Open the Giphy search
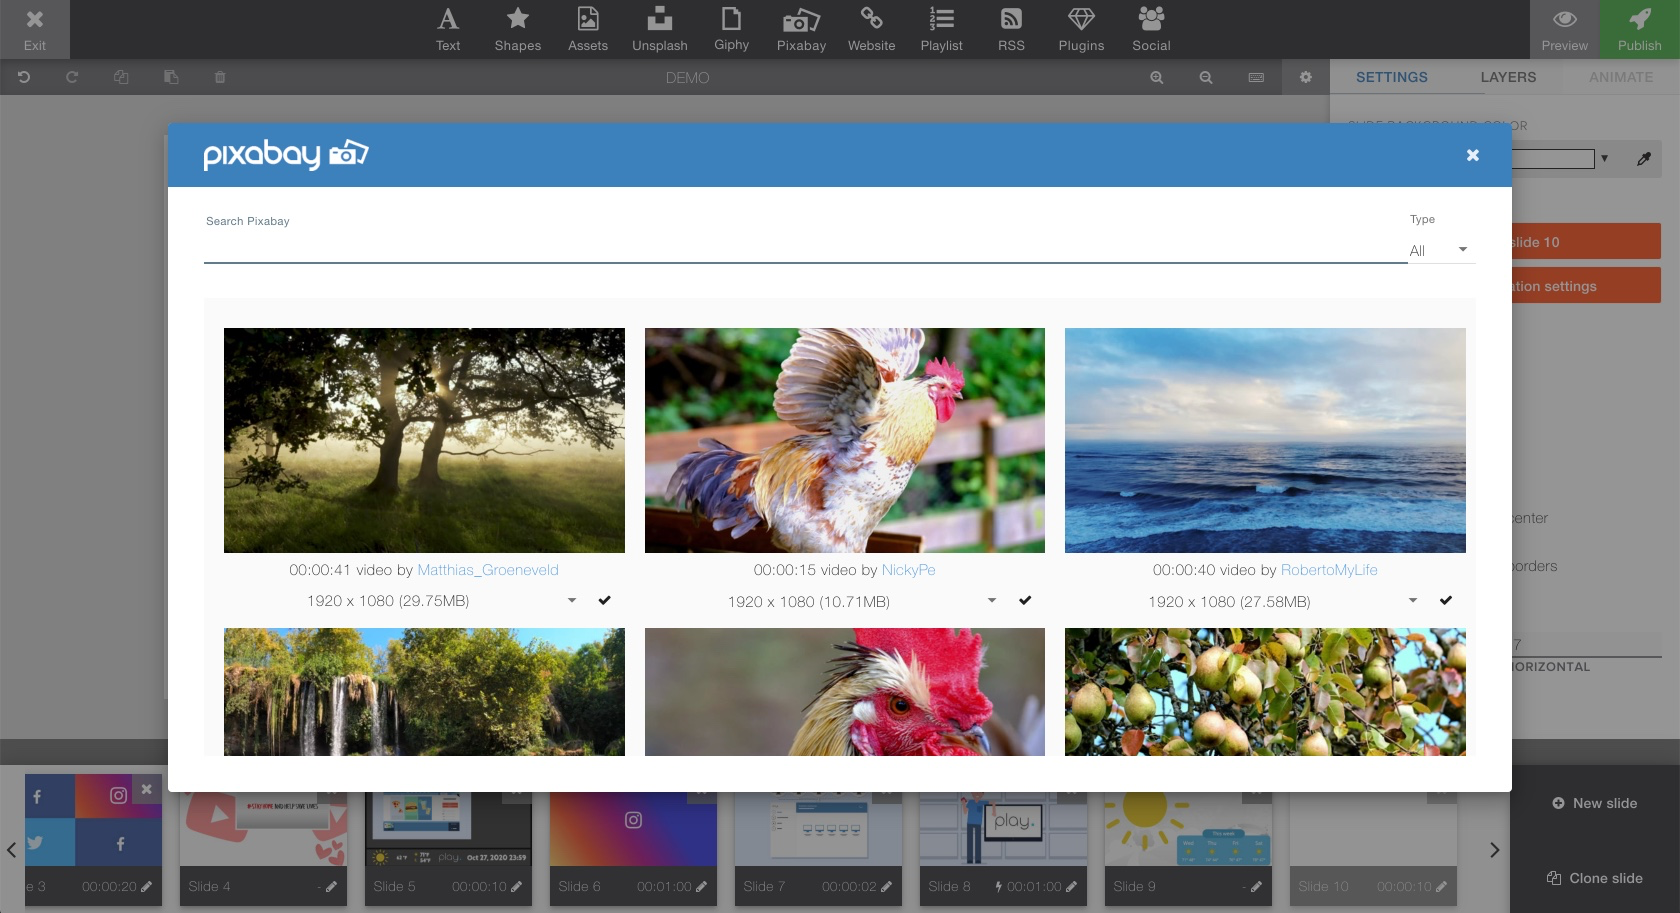The height and width of the screenshot is (913, 1680). (x=732, y=30)
